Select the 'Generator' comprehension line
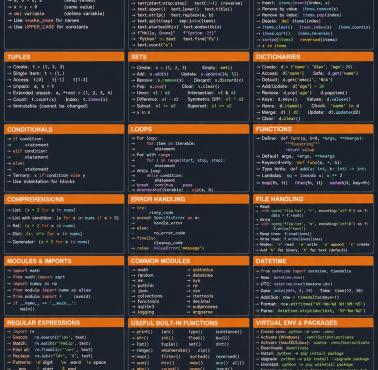This screenshot has height=370, width=378. click(48, 242)
